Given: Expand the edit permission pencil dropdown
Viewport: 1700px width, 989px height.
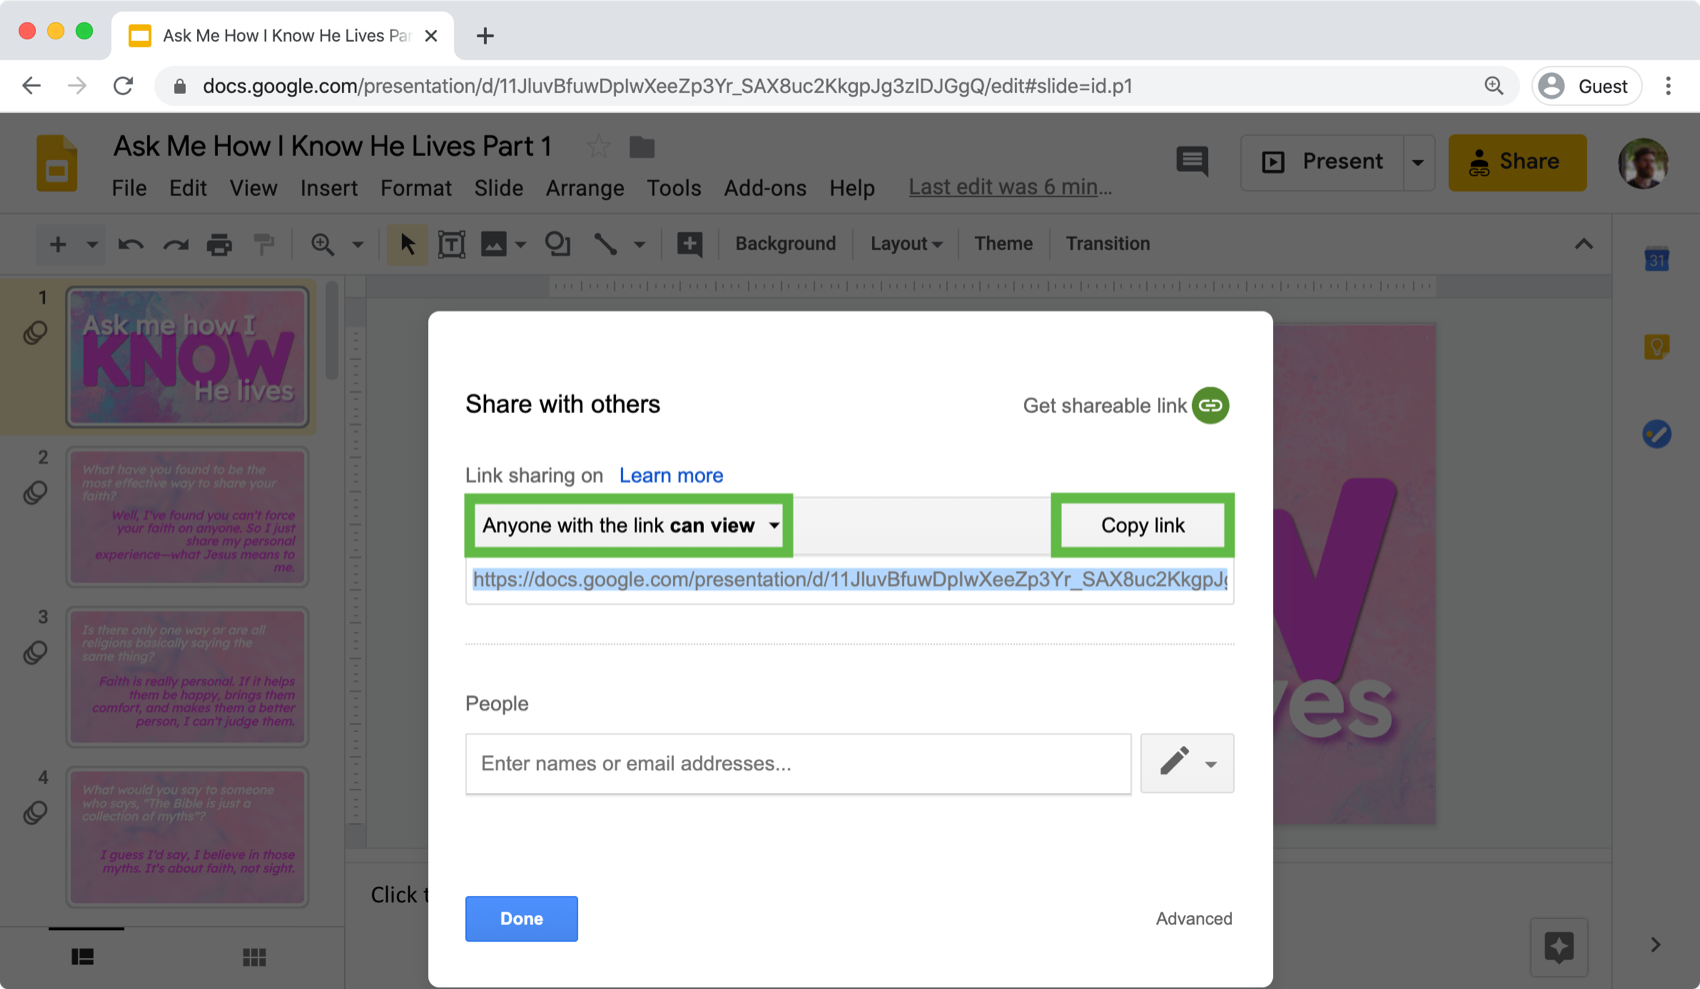Looking at the screenshot, I should (x=1187, y=763).
